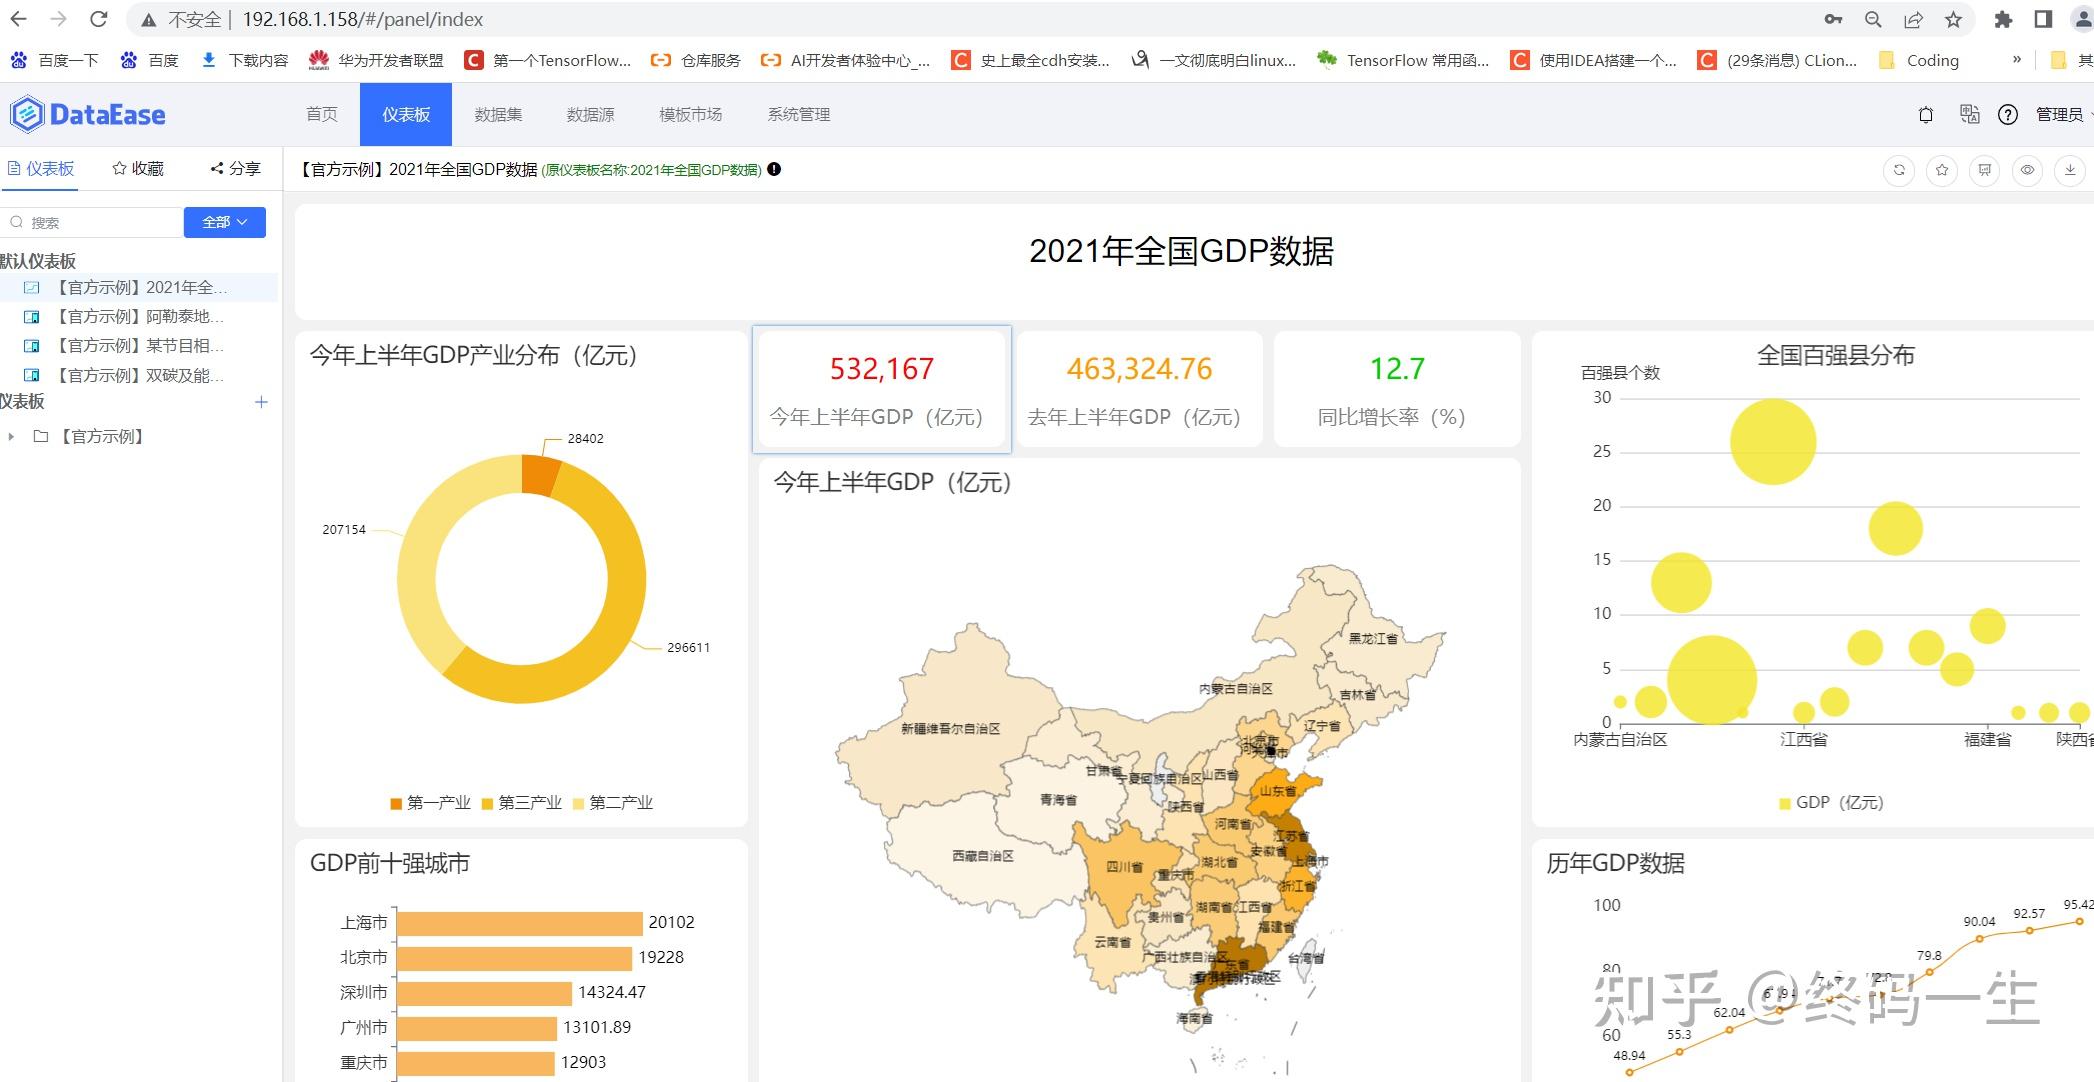
Task: Download the dashboard with the export icon
Action: [x=2070, y=170]
